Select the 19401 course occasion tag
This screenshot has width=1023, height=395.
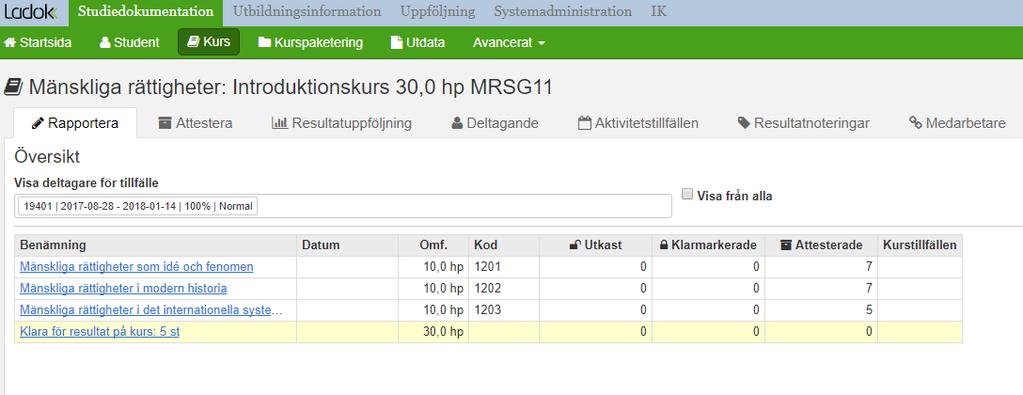(138, 206)
